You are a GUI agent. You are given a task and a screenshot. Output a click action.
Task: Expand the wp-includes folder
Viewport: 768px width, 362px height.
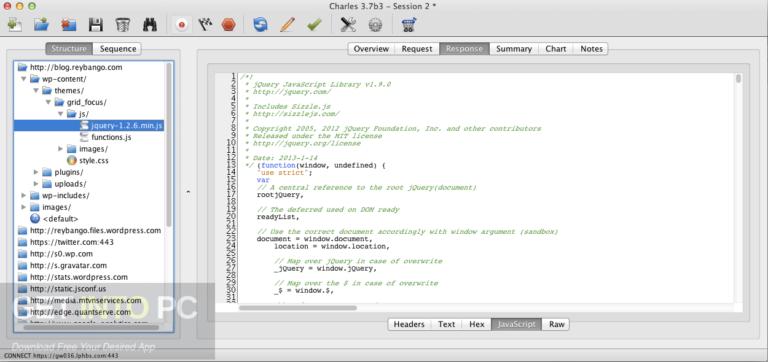click(24, 195)
